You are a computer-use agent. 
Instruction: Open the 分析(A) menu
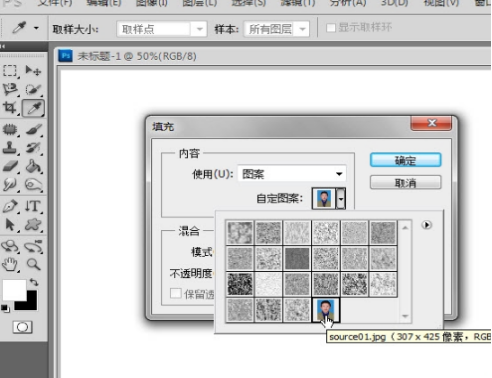pyautogui.click(x=348, y=3)
